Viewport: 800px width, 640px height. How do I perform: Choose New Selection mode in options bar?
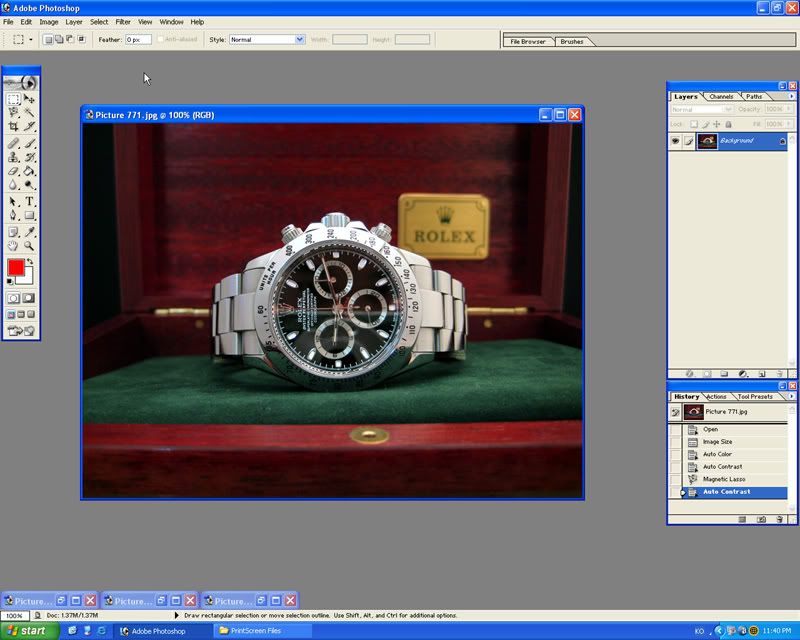click(48, 39)
